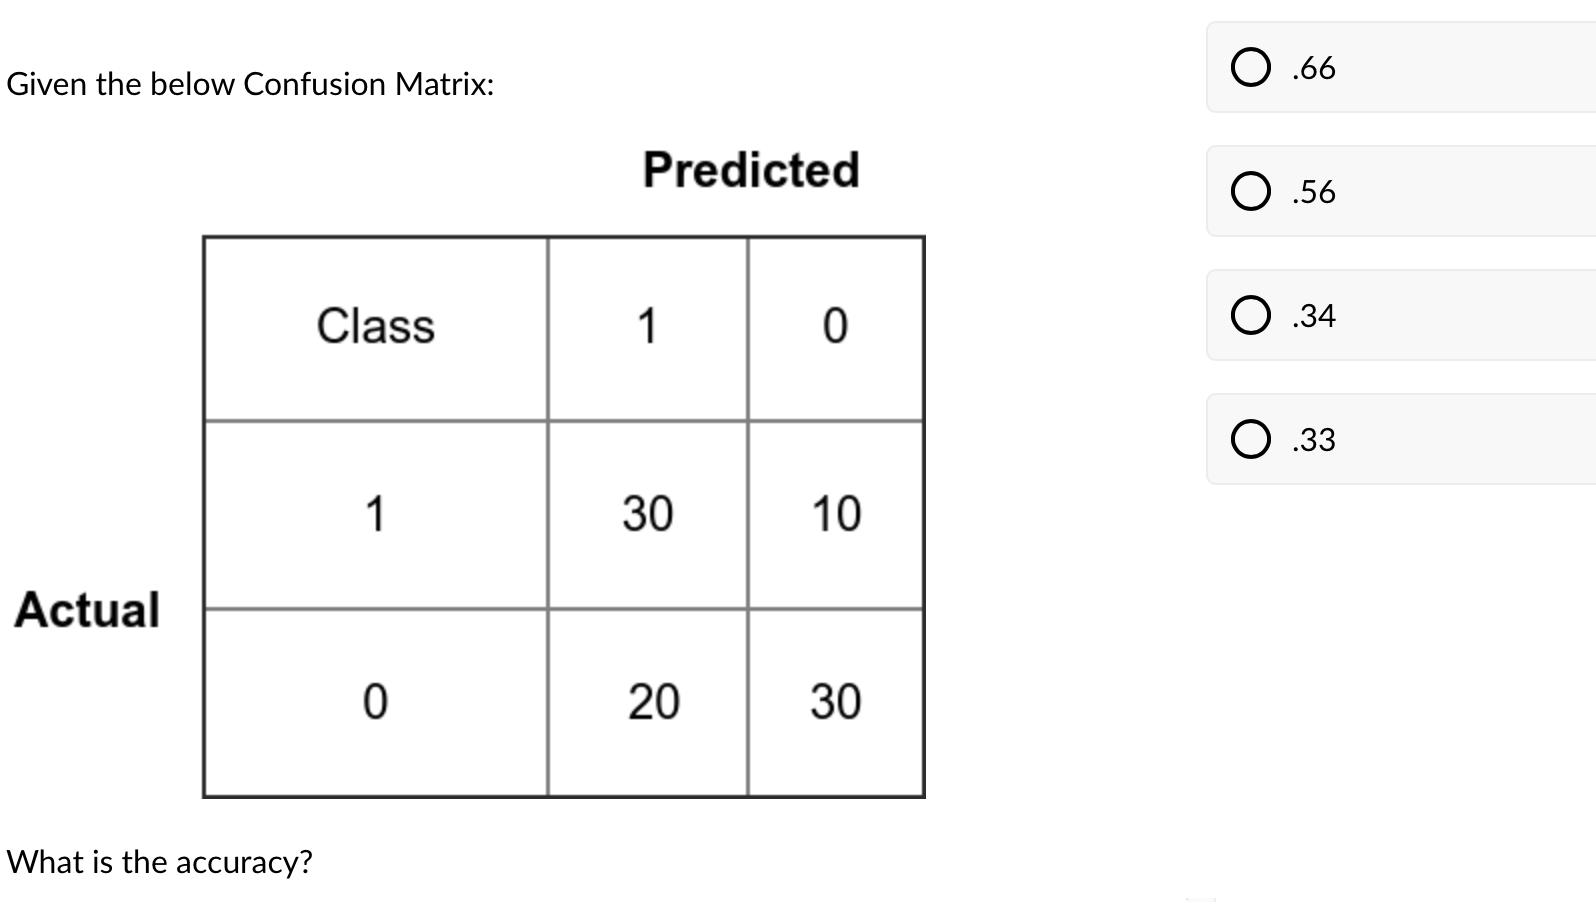The height and width of the screenshot is (902, 1596).
Task: Click the cell containing 30 true positives
Action: pos(648,514)
